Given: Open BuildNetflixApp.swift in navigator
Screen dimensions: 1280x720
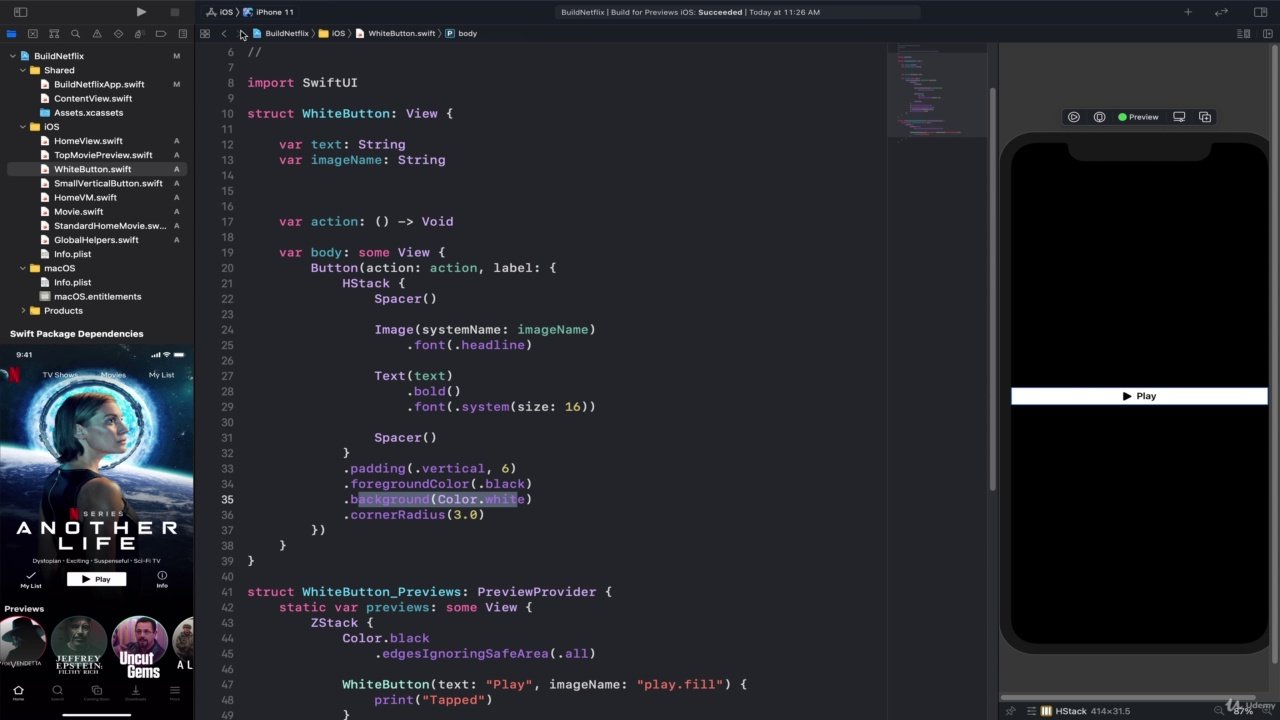Looking at the screenshot, I should point(98,84).
